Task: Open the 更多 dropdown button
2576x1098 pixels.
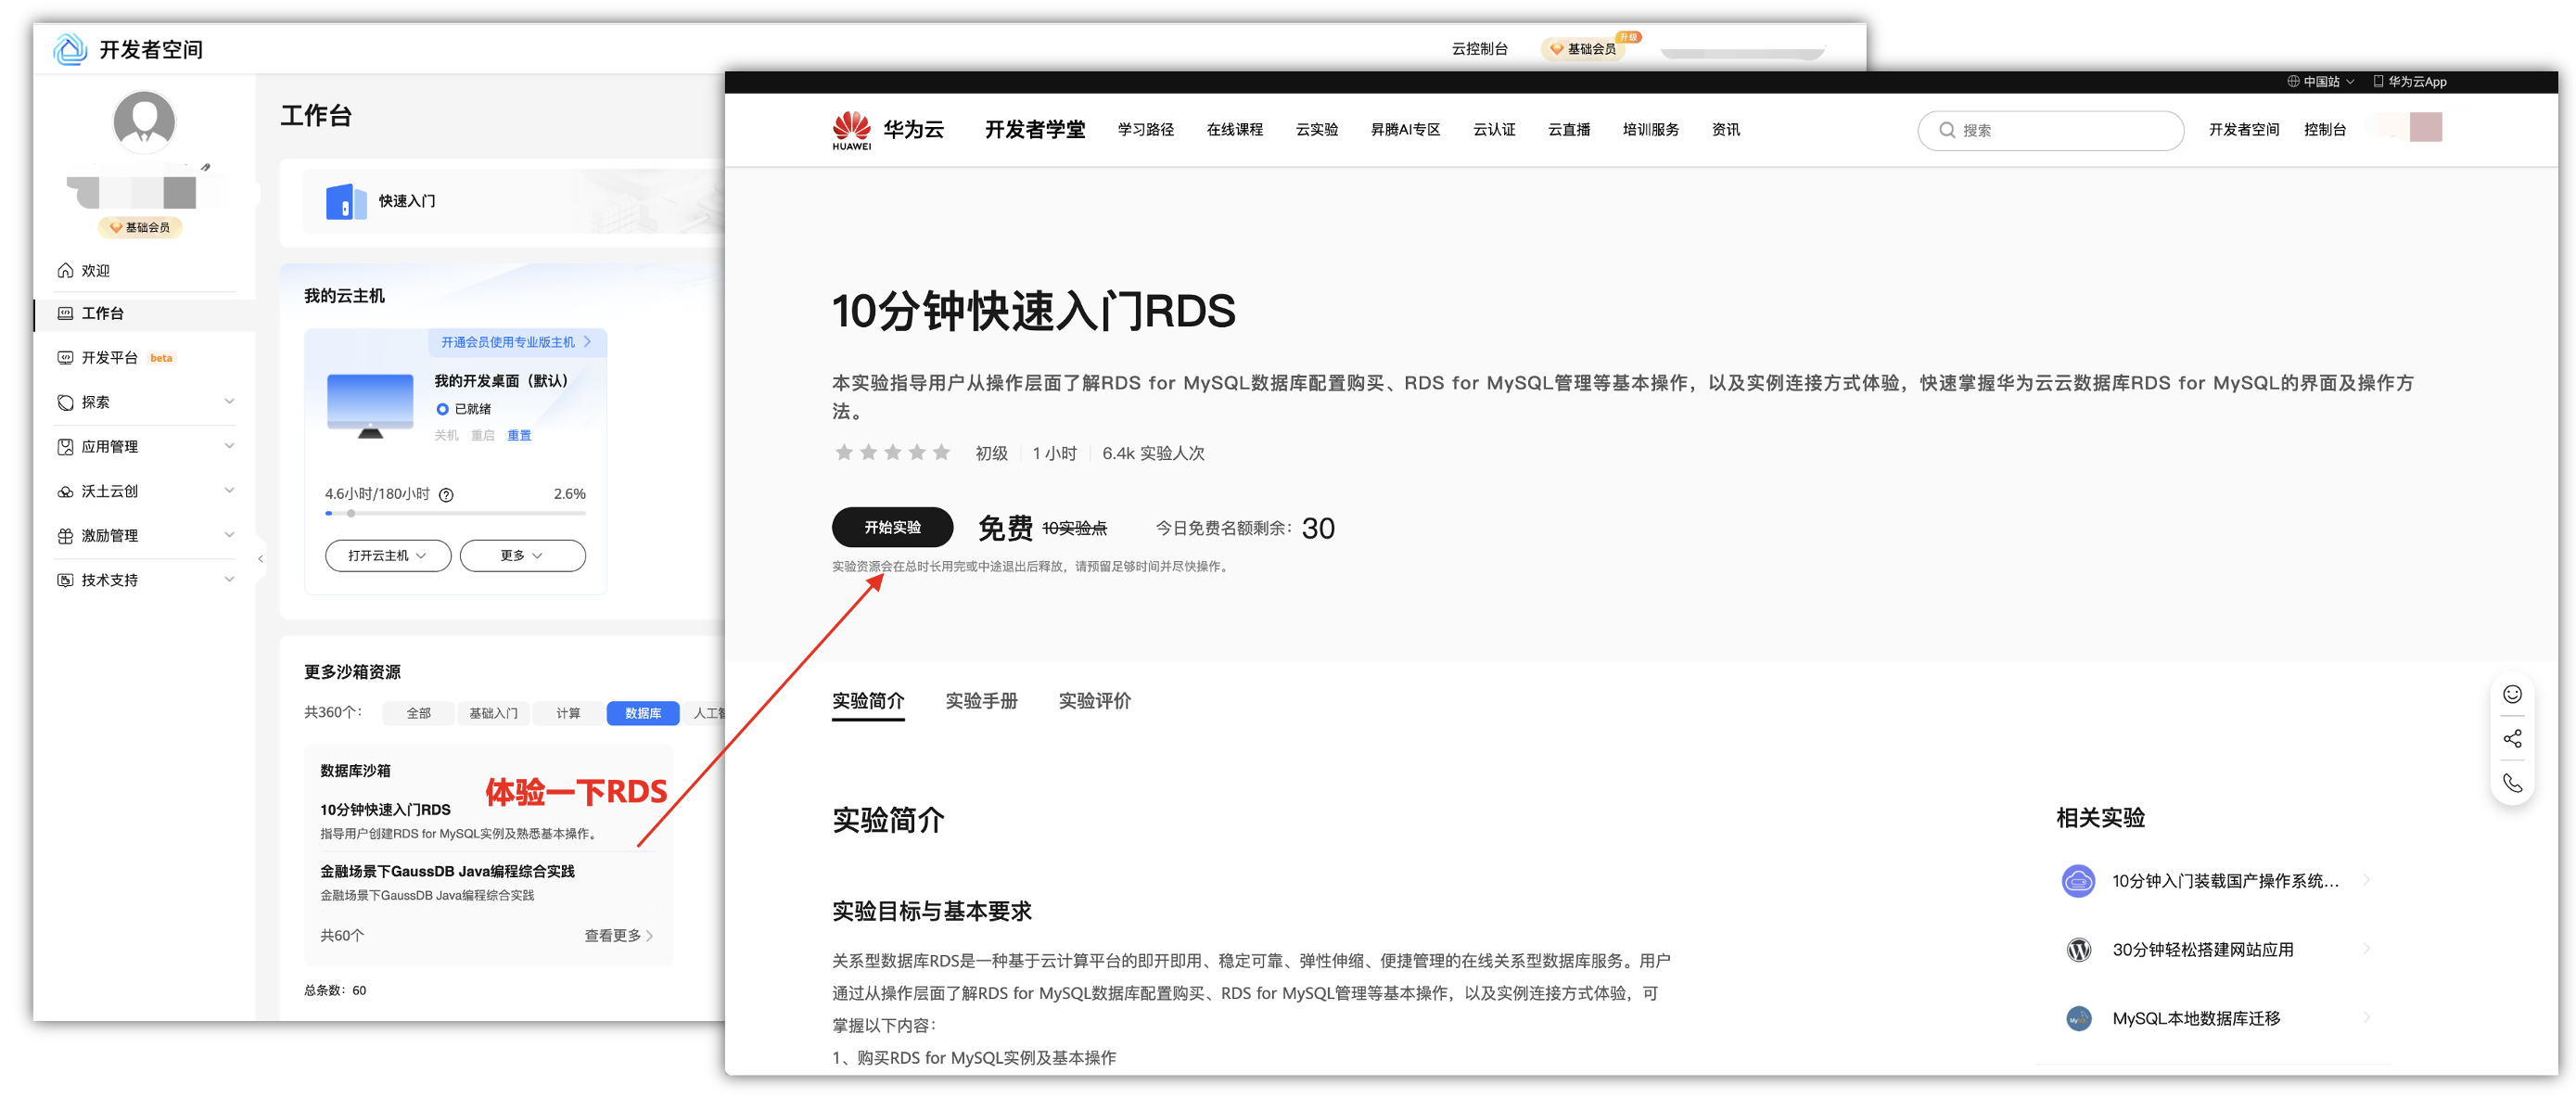Action: [522, 555]
